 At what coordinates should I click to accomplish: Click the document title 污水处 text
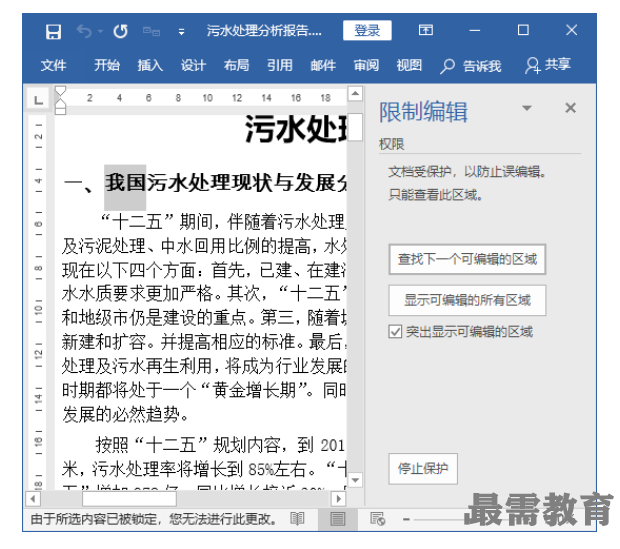(x=296, y=129)
